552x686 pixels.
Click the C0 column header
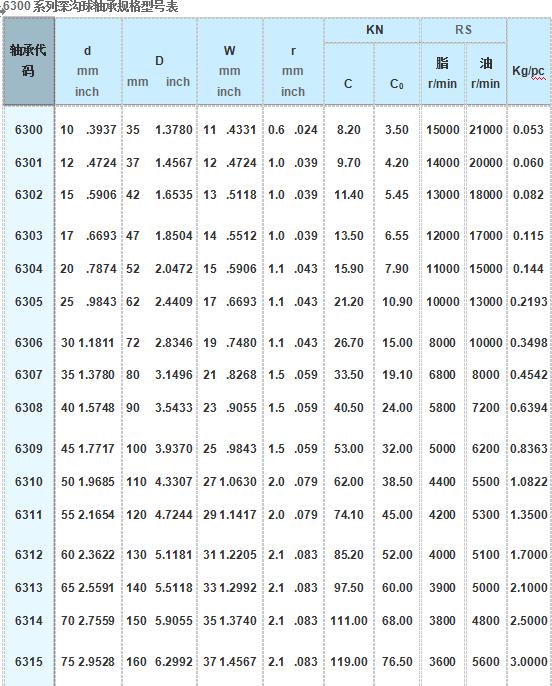(x=396, y=84)
